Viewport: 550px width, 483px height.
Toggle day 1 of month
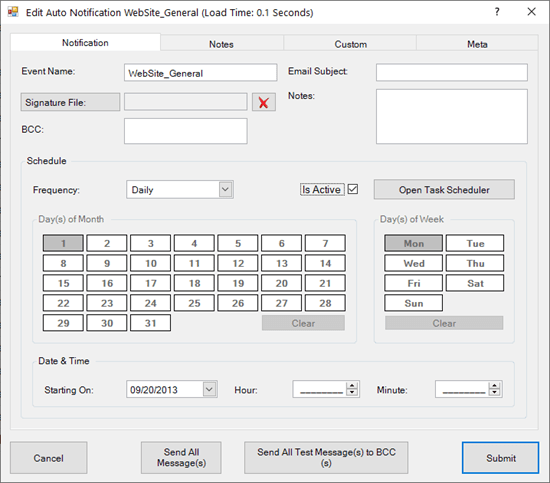coord(63,243)
